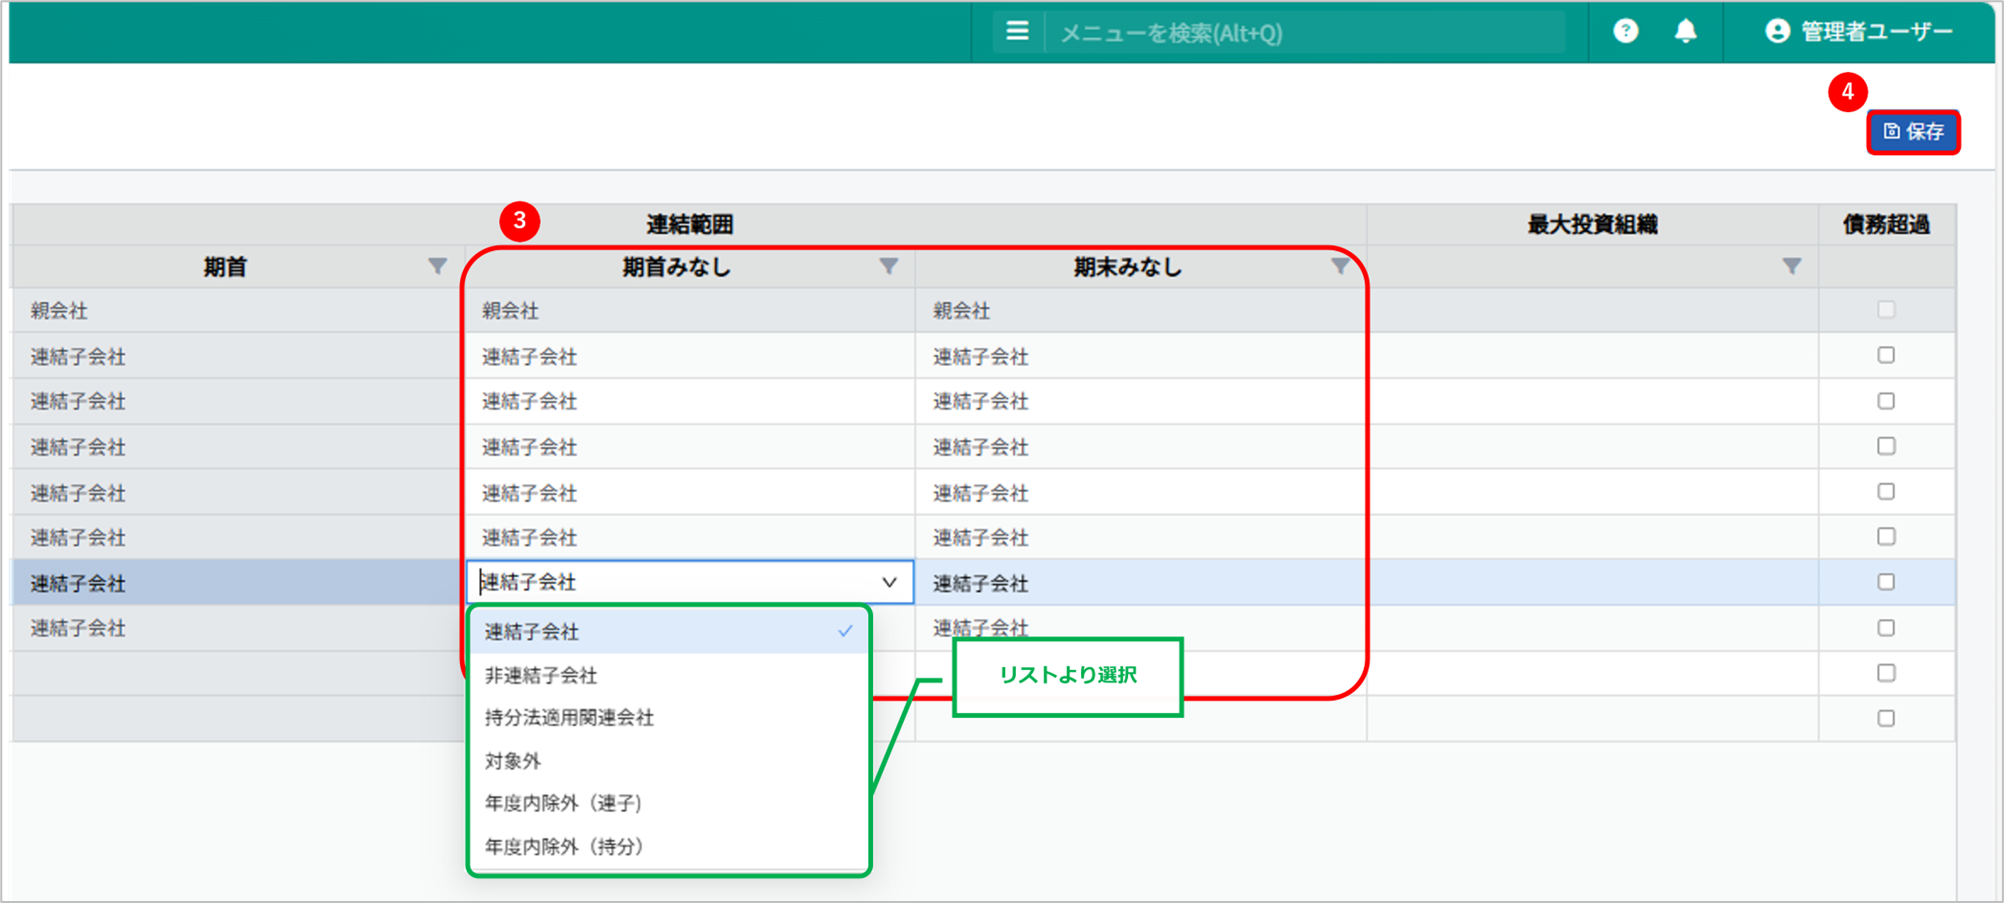Filter the 期首みなし column

[x=888, y=267]
